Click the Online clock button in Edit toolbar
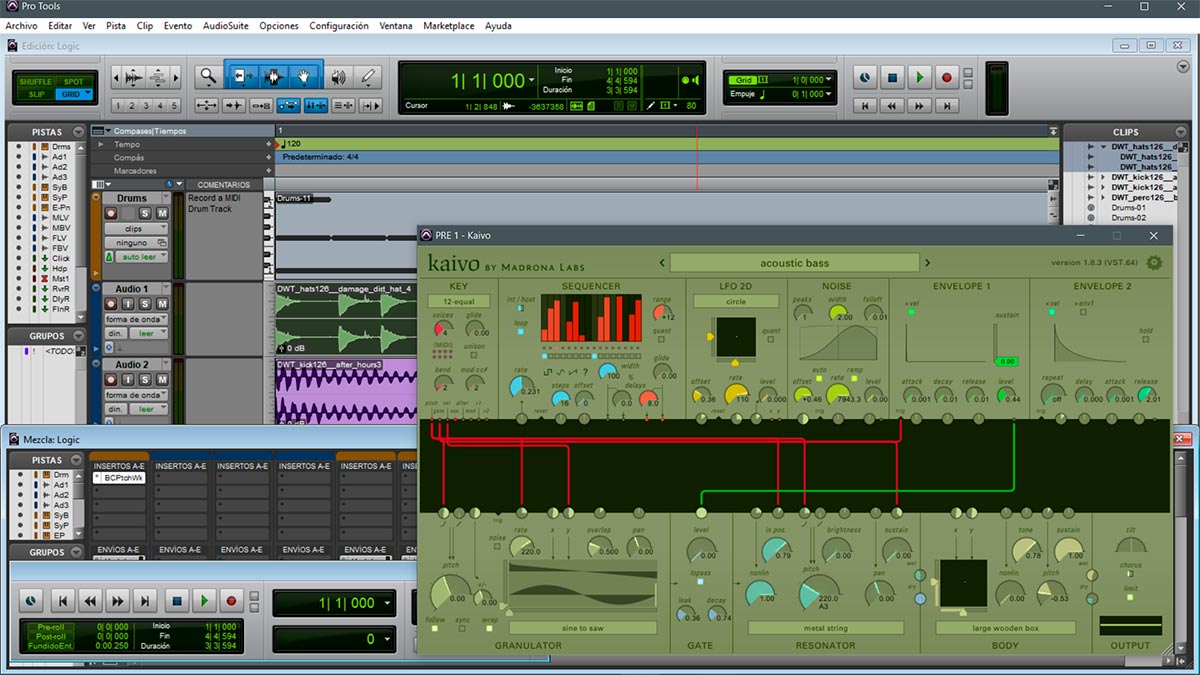This screenshot has width=1200, height=675. 866,76
